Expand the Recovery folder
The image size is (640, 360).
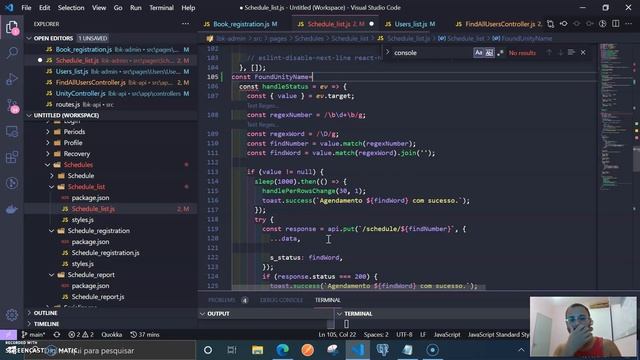pyautogui.click(x=76, y=154)
